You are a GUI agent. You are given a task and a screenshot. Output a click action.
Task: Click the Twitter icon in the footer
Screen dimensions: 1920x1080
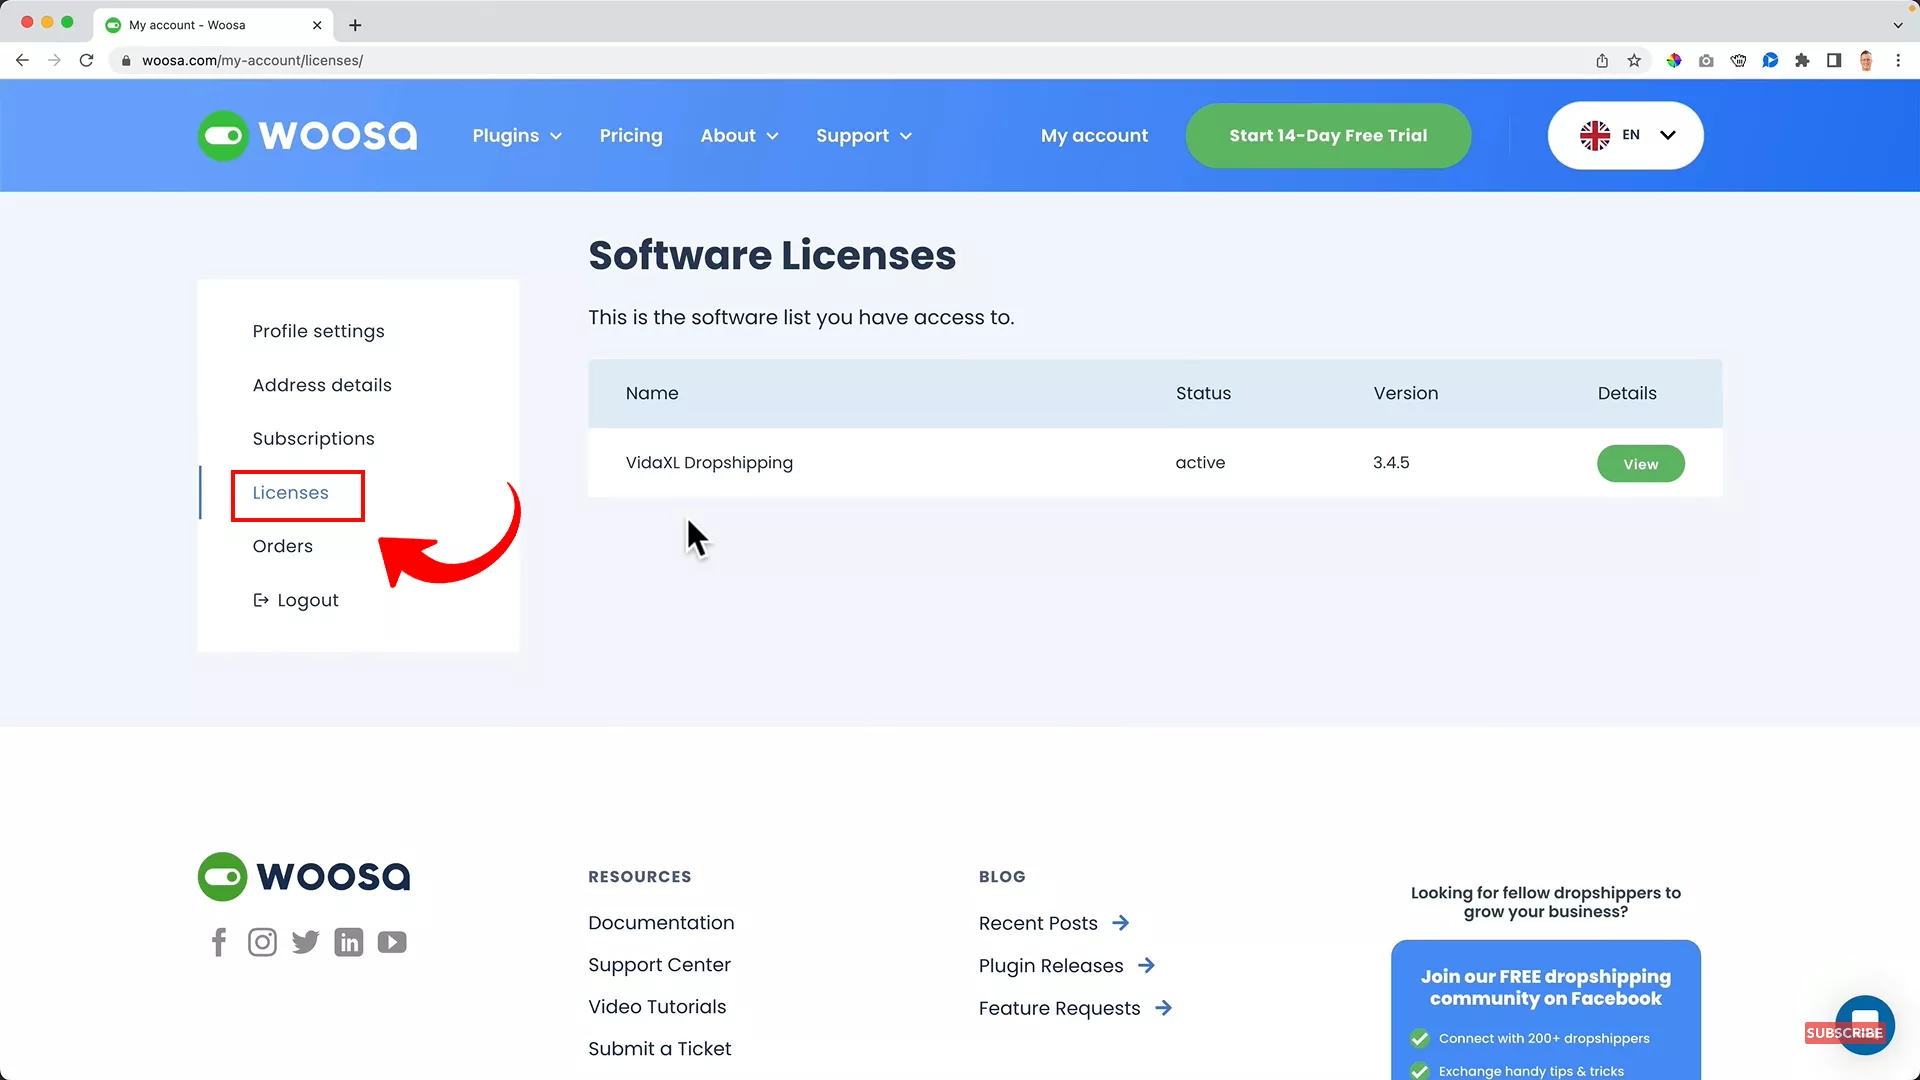pos(305,941)
